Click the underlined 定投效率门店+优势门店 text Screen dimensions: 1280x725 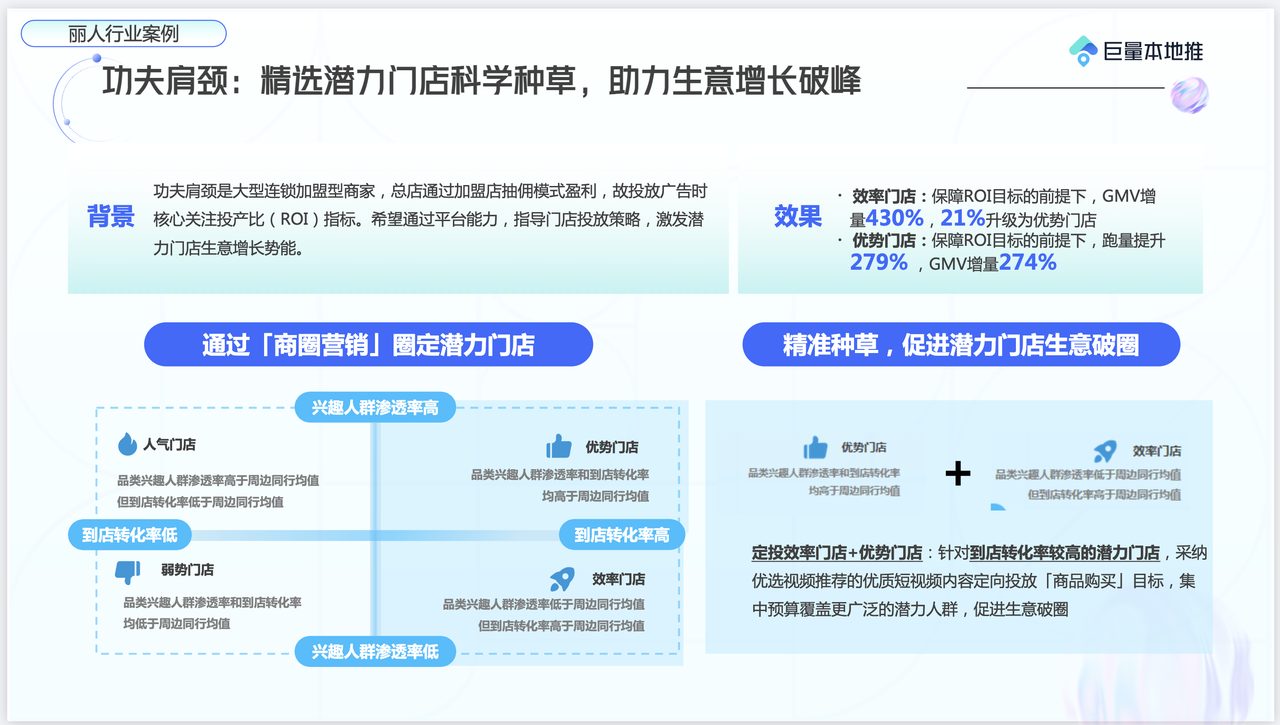[x=837, y=553]
